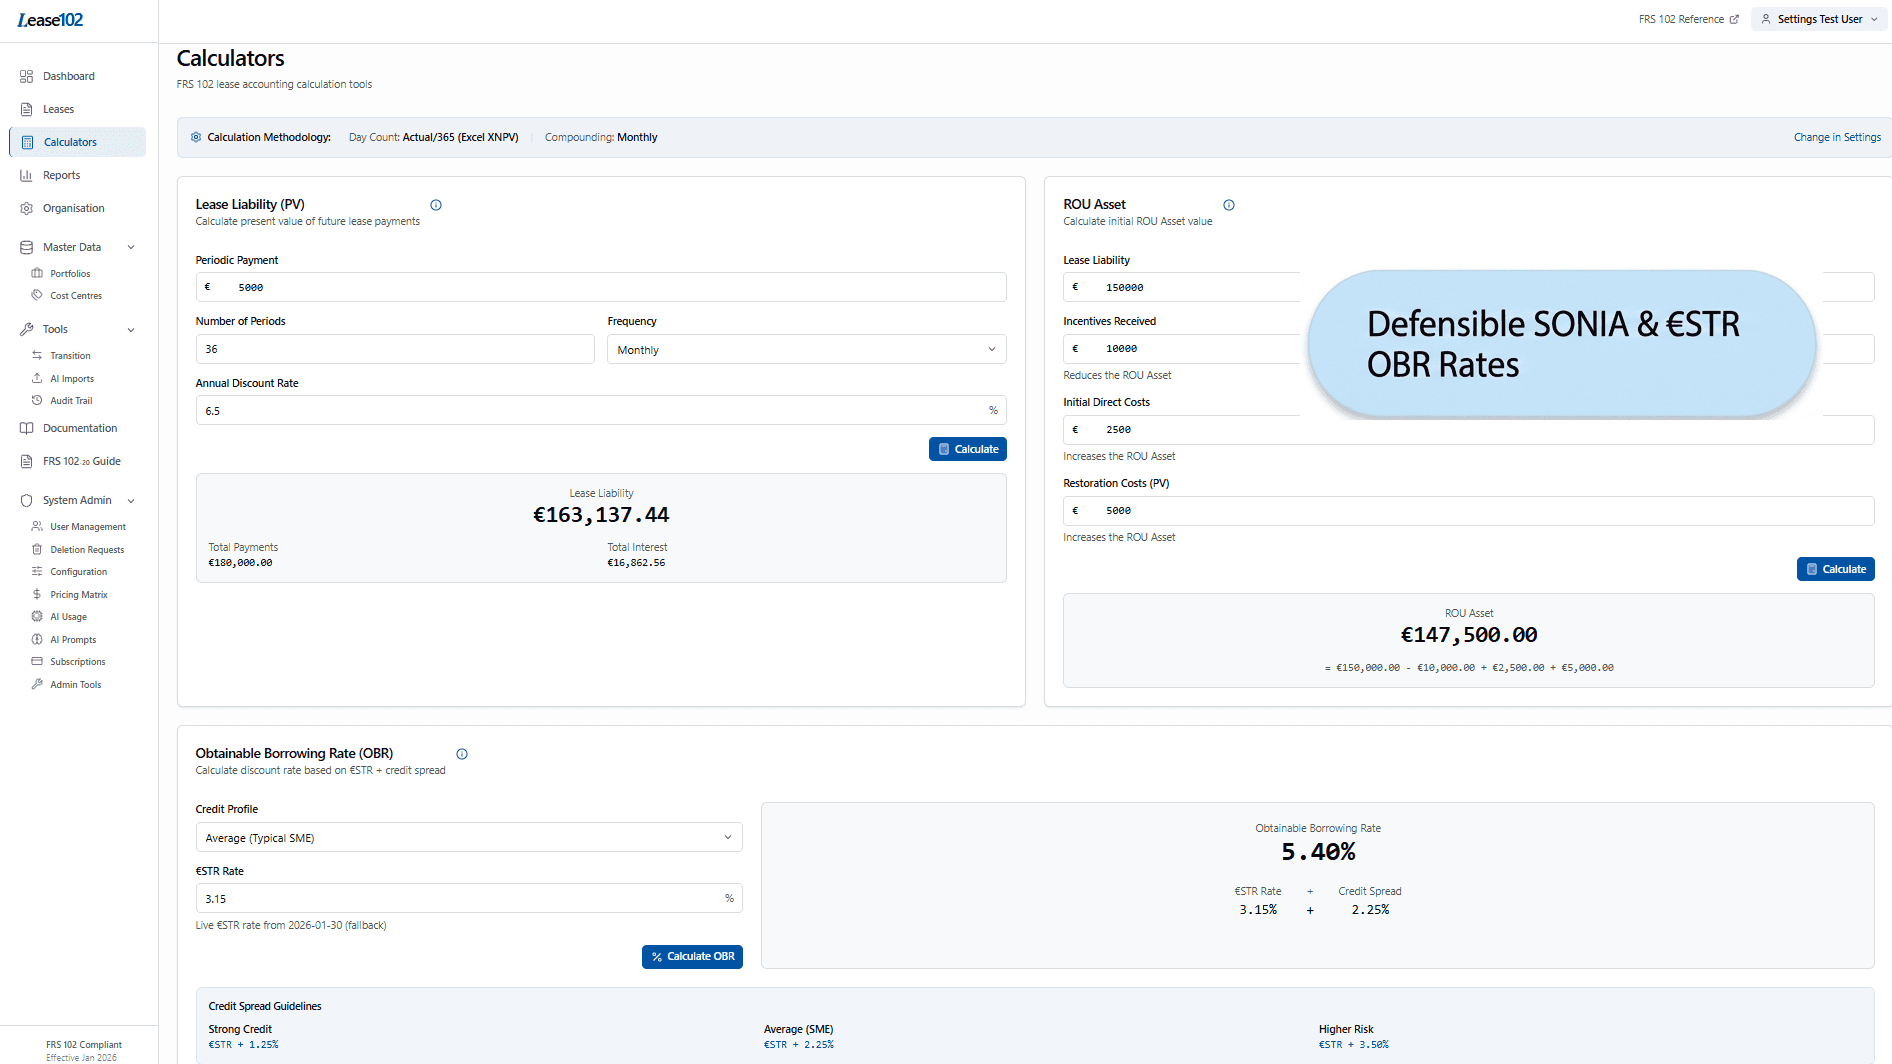Select the User Management icon

tap(38, 526)
